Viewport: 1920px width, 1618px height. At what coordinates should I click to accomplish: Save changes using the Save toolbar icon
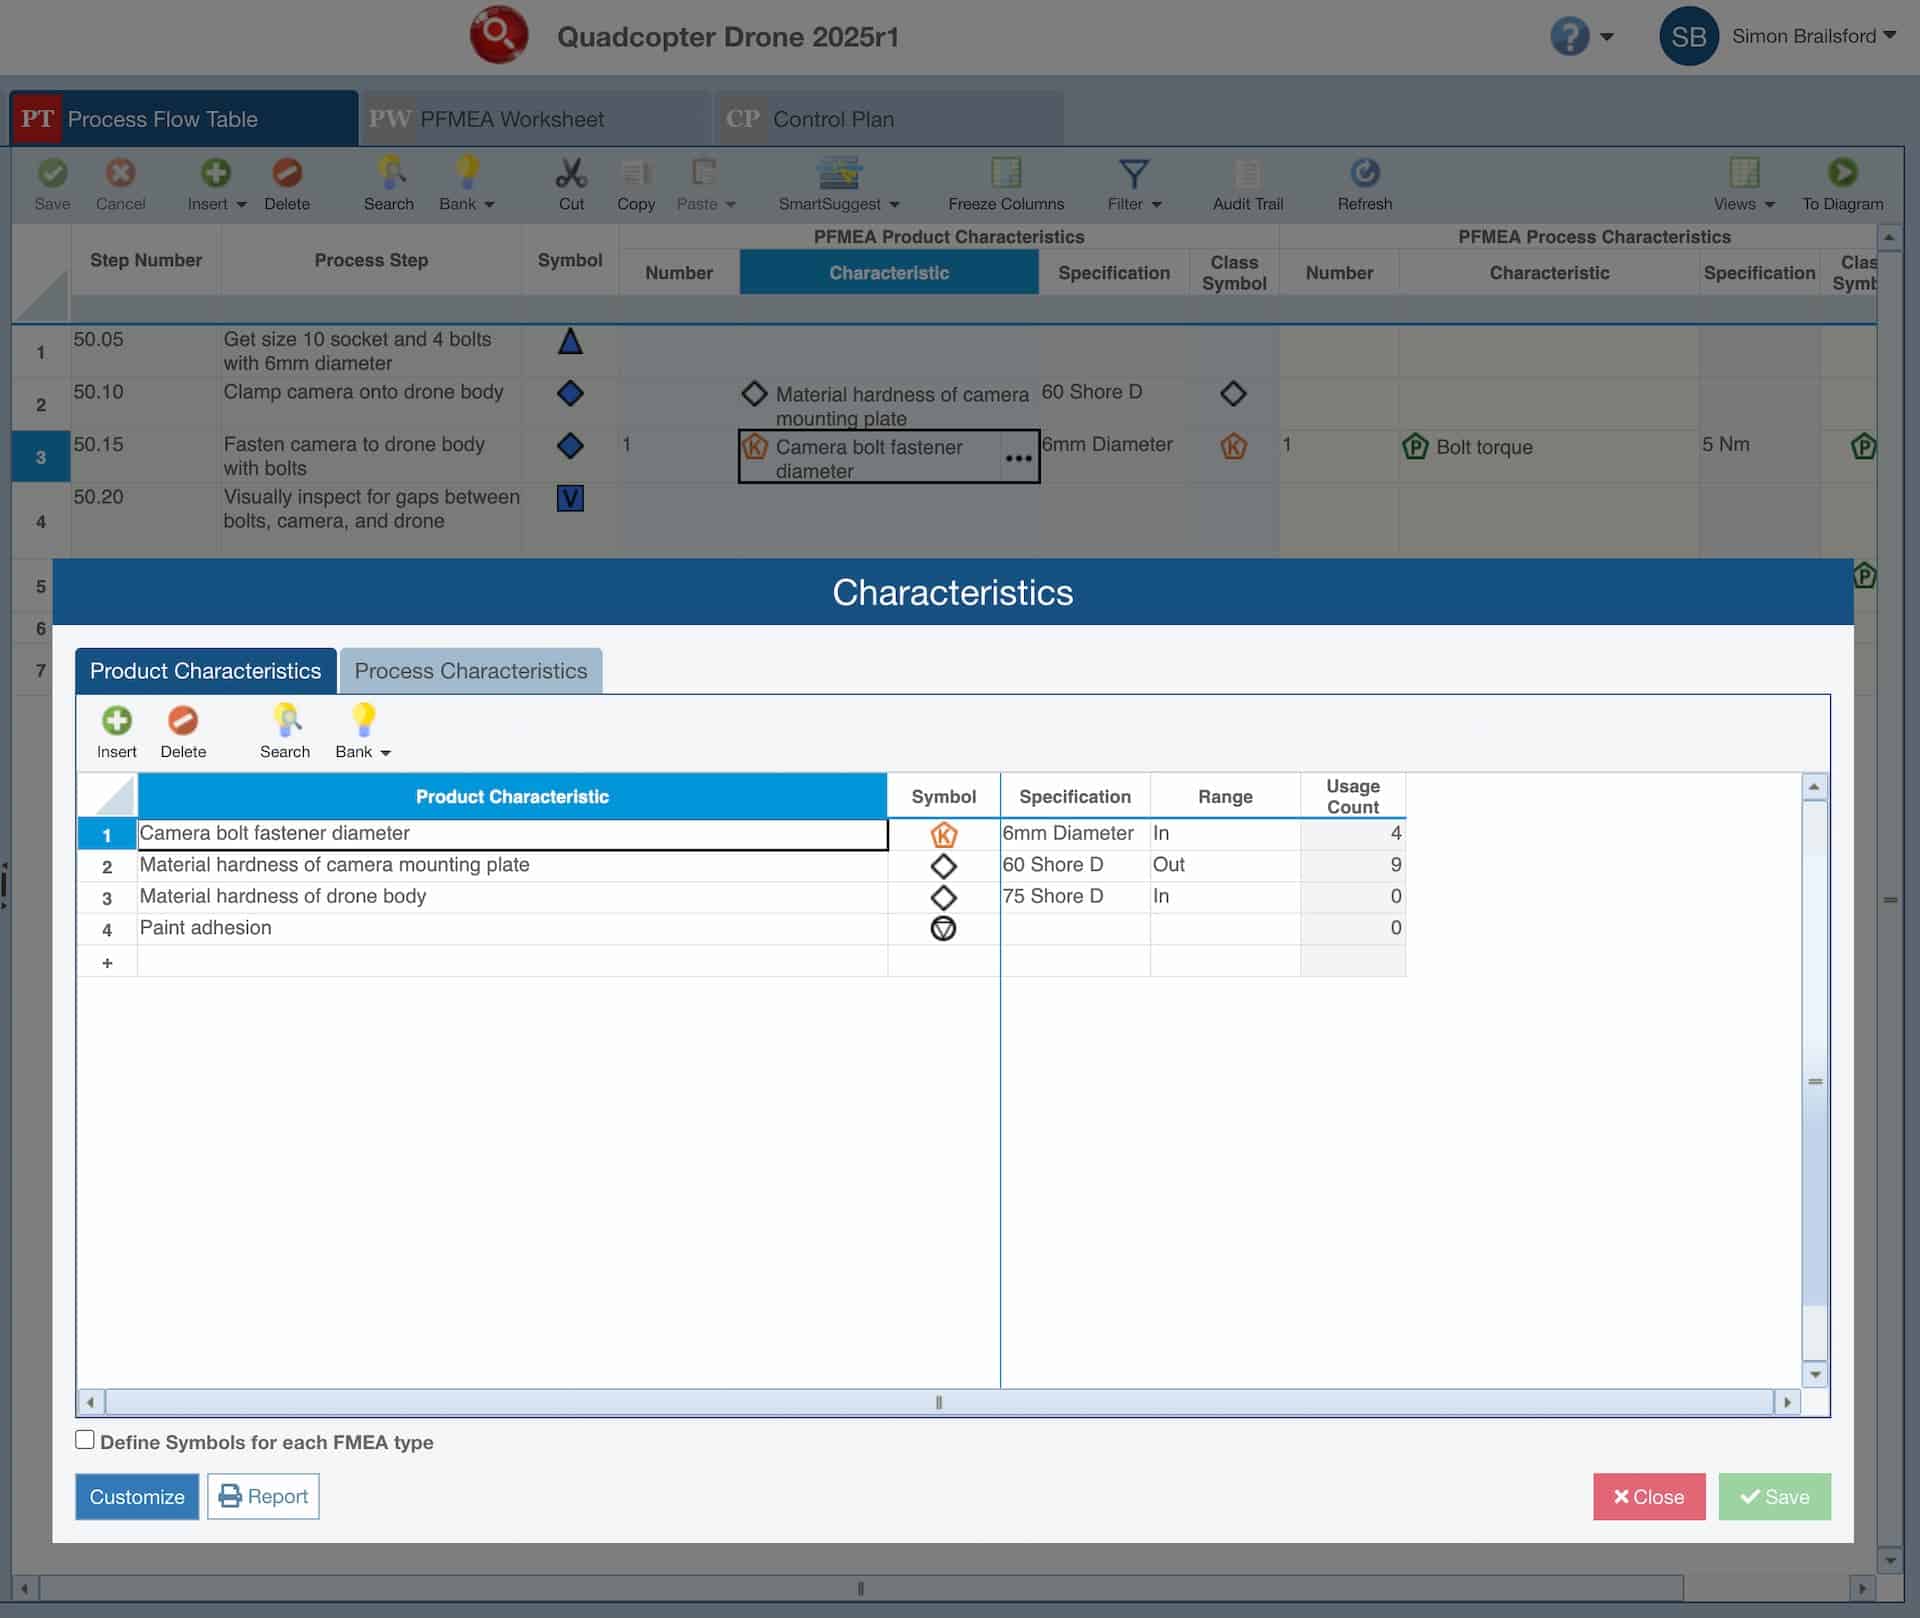coord(52,183)
